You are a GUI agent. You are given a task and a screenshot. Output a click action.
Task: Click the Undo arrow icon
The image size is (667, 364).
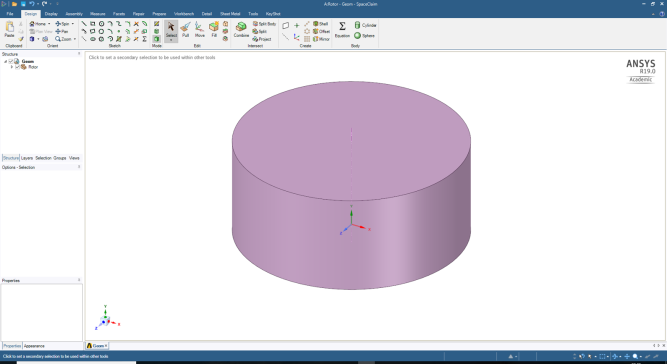click(x=31, y=4)
